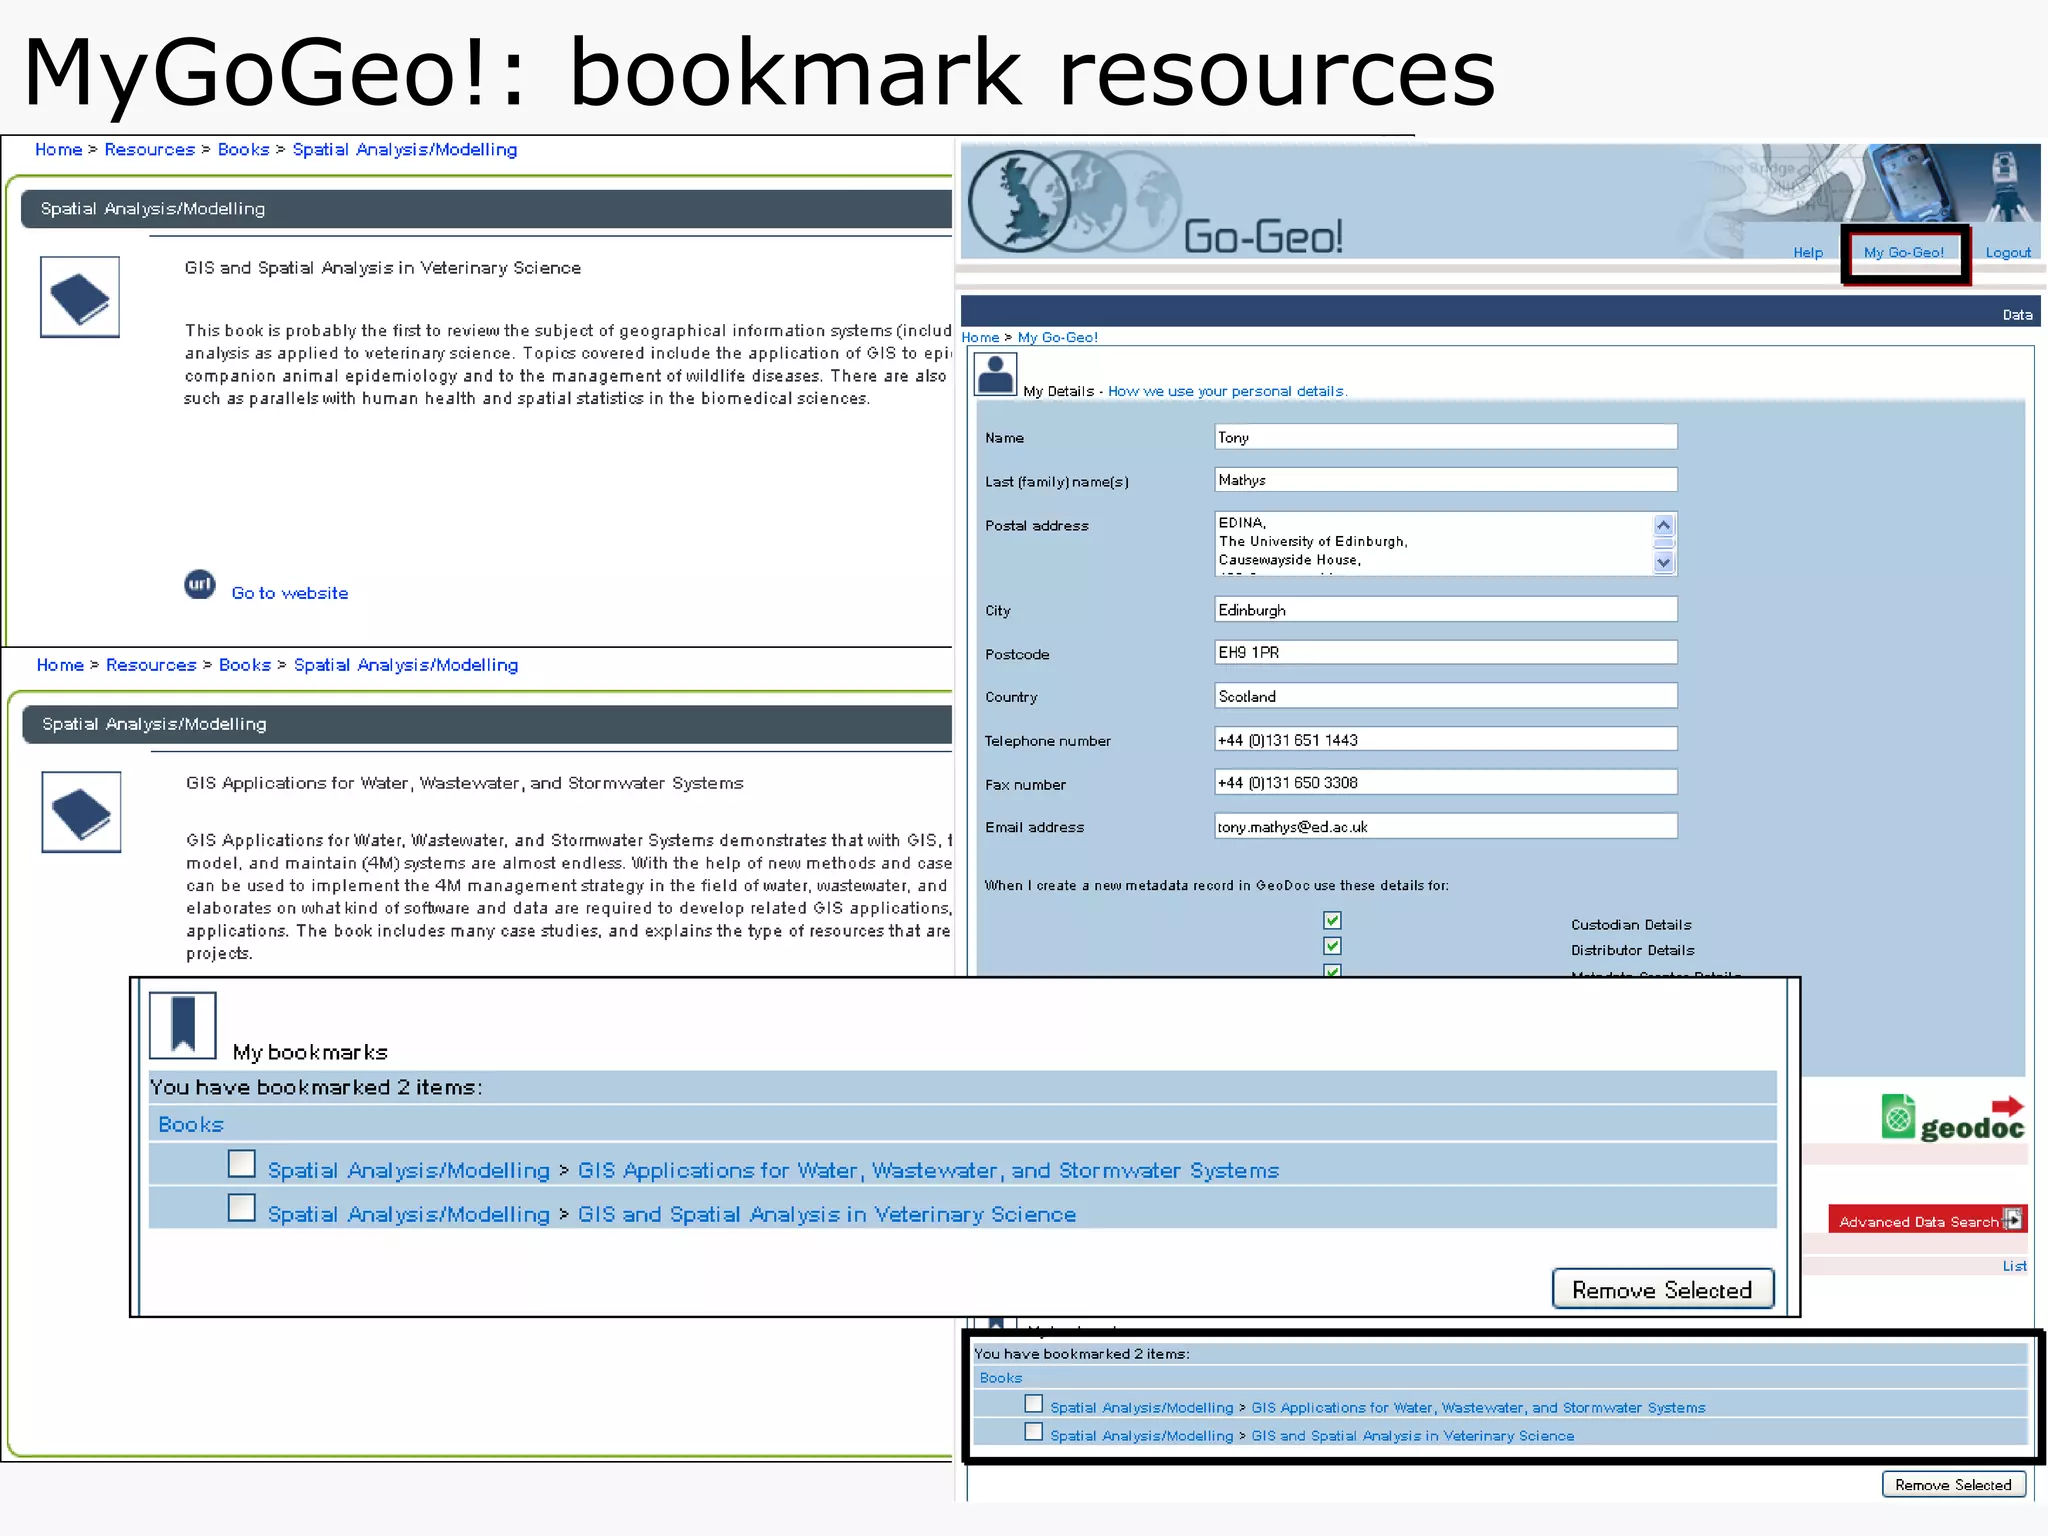This screenshot has height=1536, width=2048.
Task: Click the City field containing Edinburgh
Action: pyautogui.click(x=1445, y=610)
